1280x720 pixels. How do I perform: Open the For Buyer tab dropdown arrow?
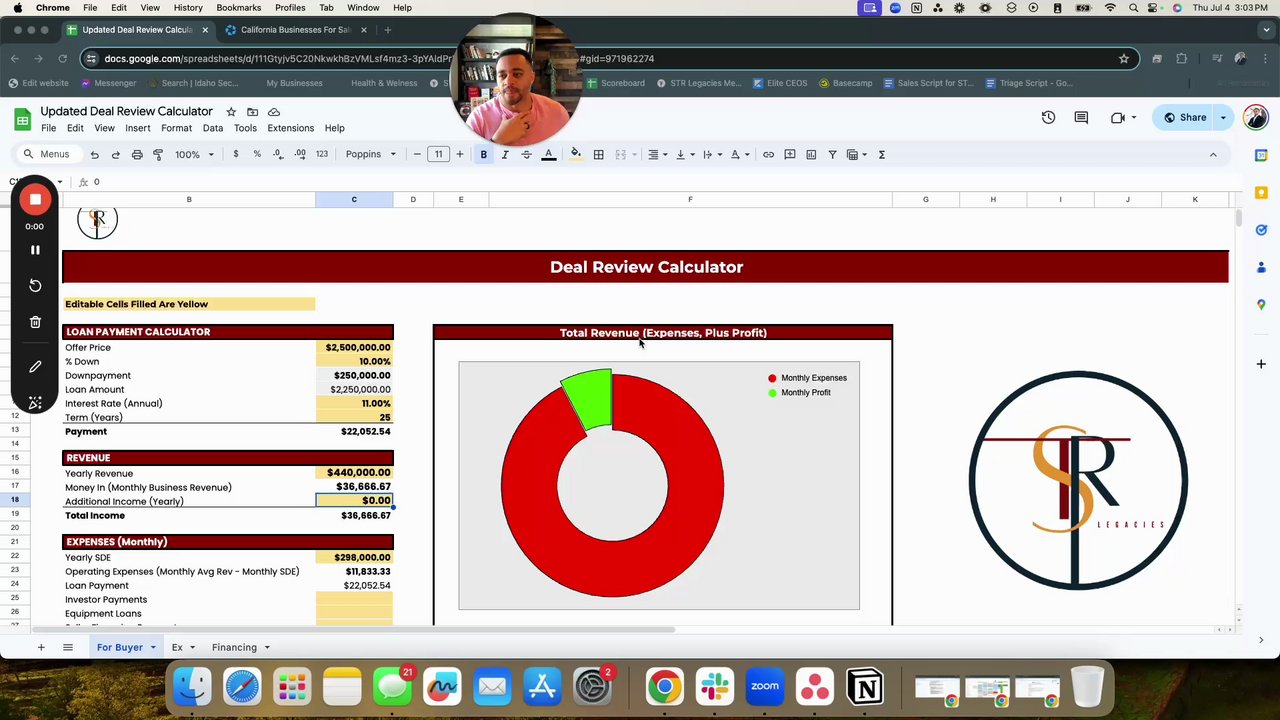coord(153,647)
